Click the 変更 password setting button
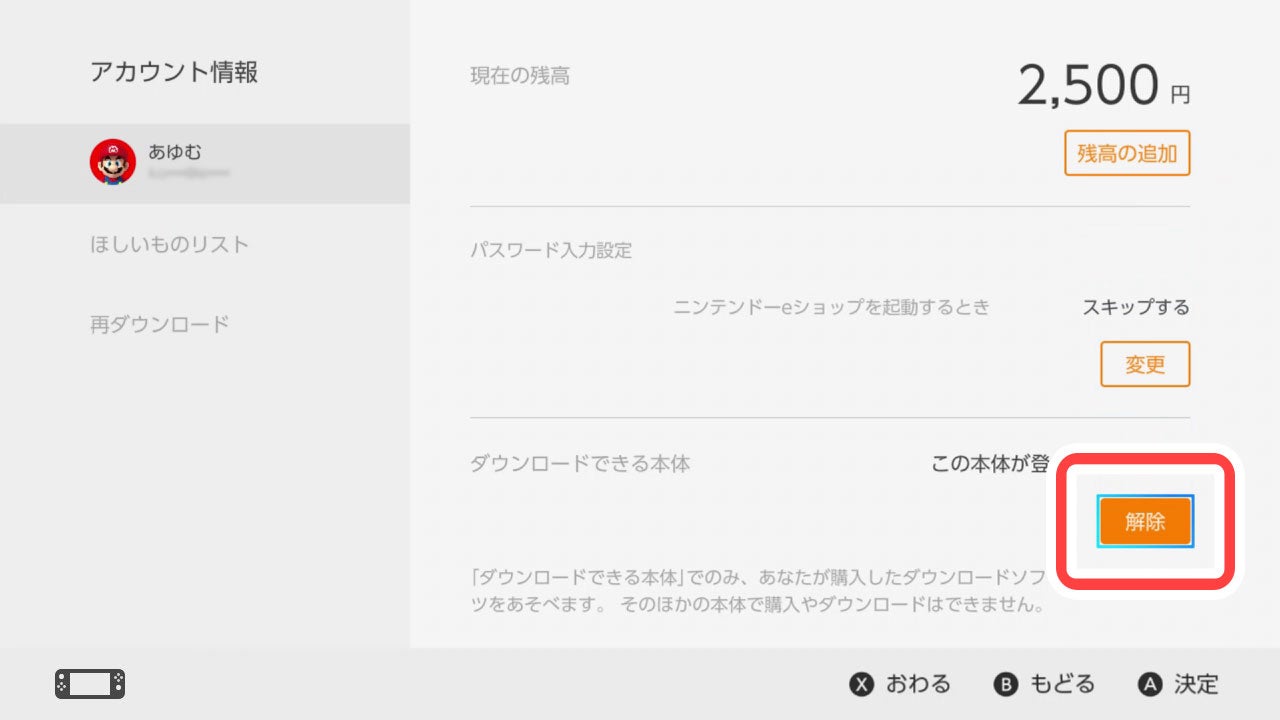The height and width of the screenshot is (720, 1280). 1145,364
